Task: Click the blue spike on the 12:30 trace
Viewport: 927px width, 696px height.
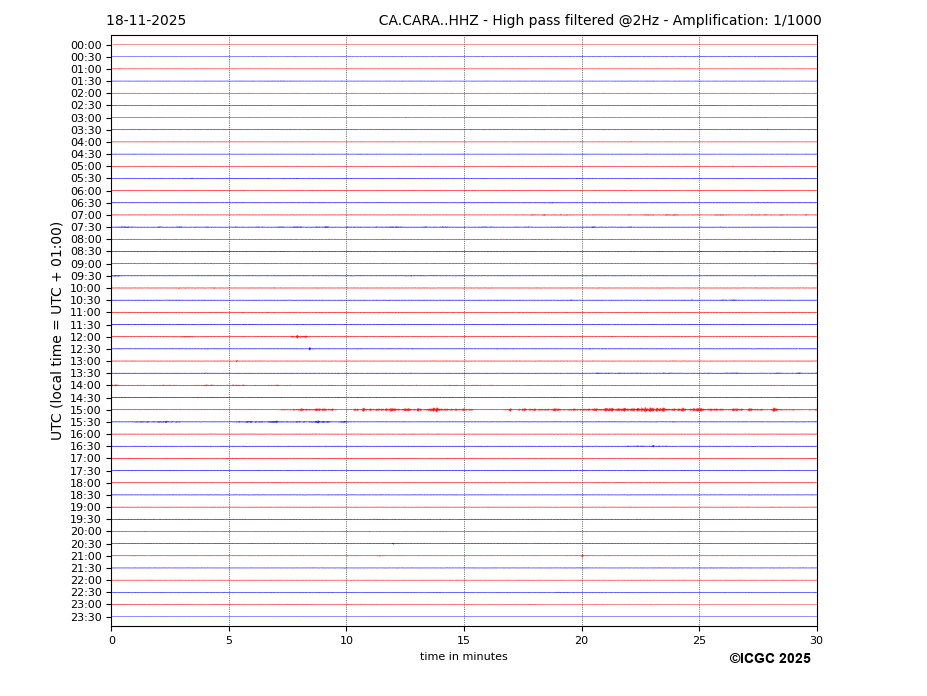Action: 310,349
